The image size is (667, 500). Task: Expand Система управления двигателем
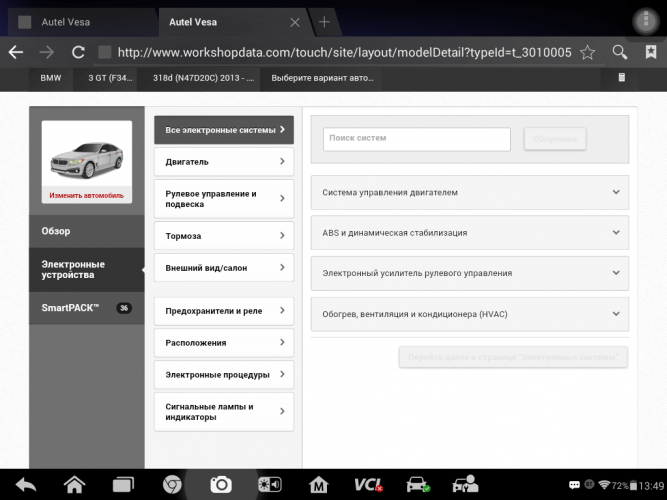click(470, 192)
